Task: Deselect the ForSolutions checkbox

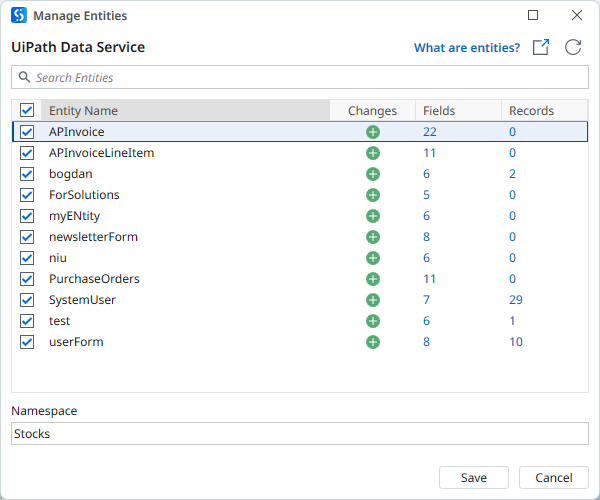Action: tap(27, 195)
